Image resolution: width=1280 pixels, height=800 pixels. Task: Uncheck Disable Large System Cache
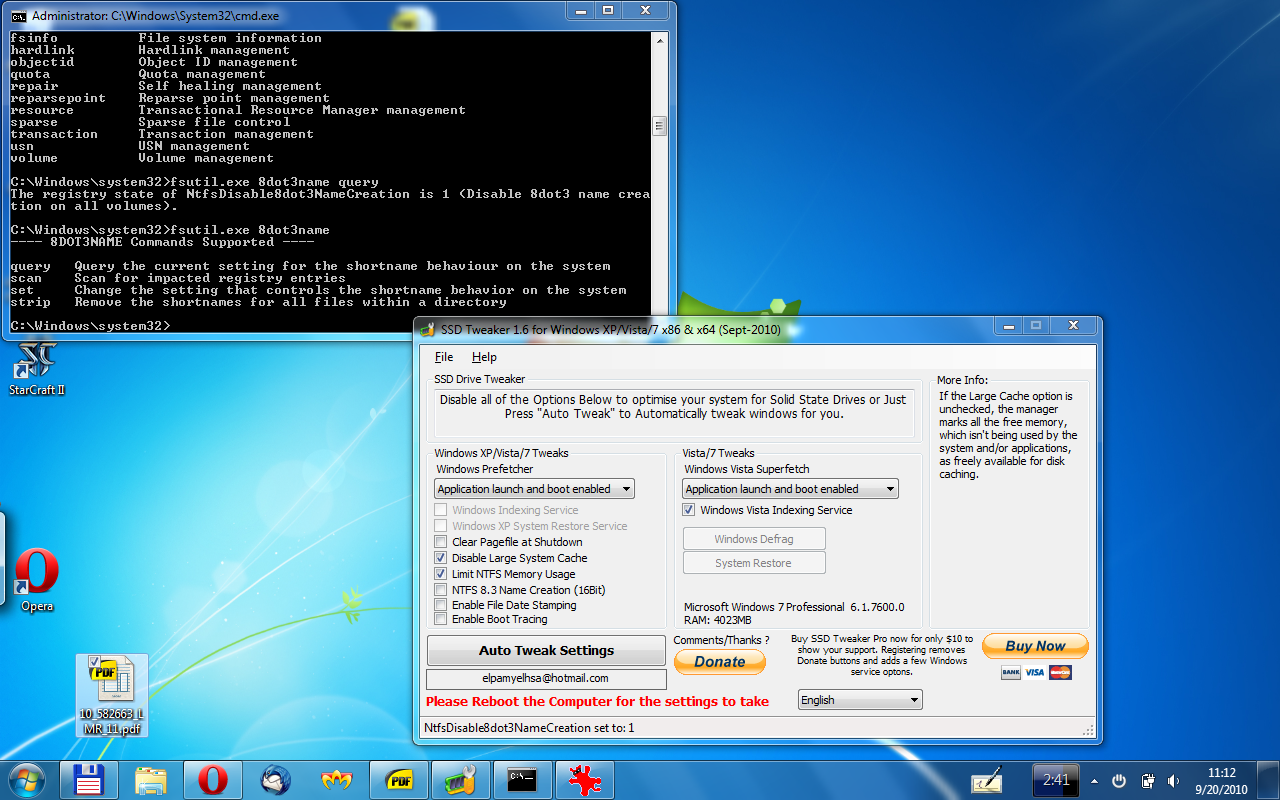pos(439,558)
